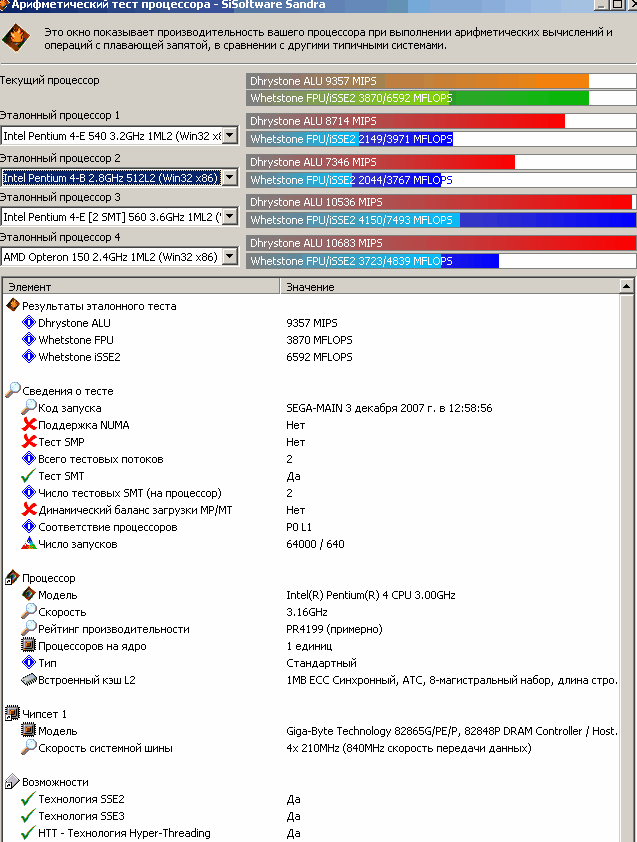This screenshot has width=637, height=842.
Task: Click the Чипсет 1 section icon
Action: [x=12, y=714]
